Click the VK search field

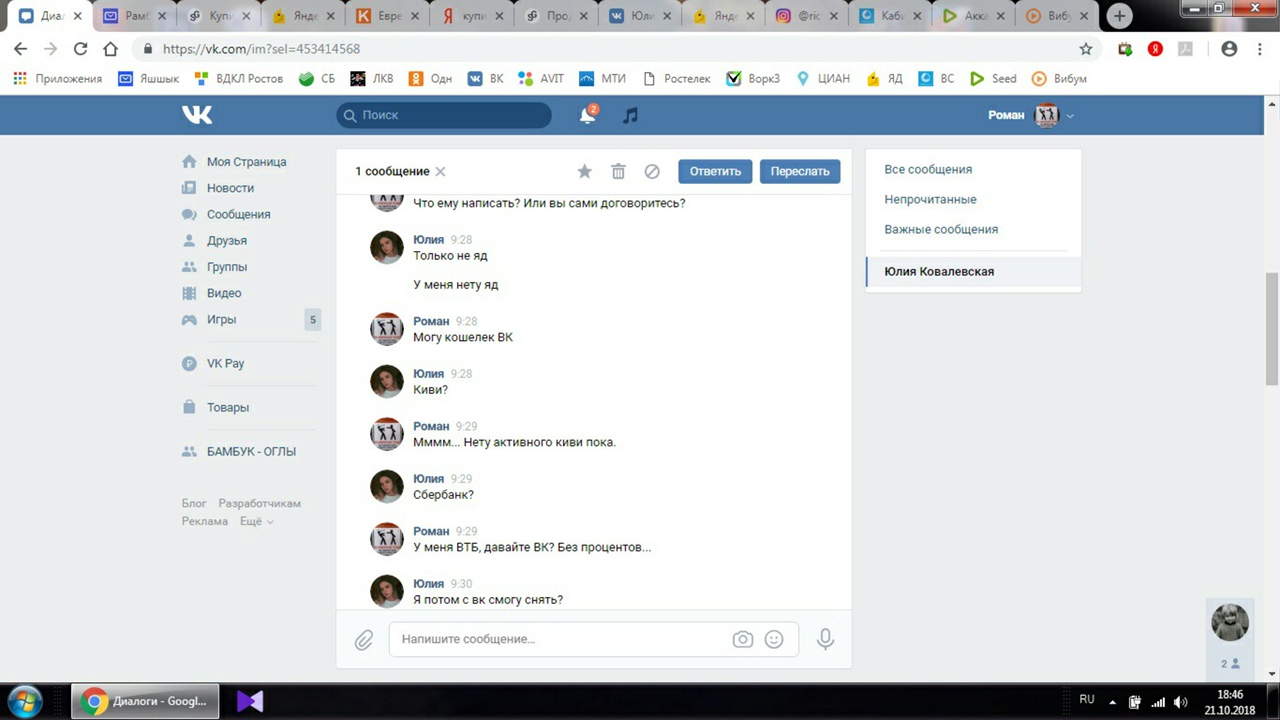click(x=444, y=115)
